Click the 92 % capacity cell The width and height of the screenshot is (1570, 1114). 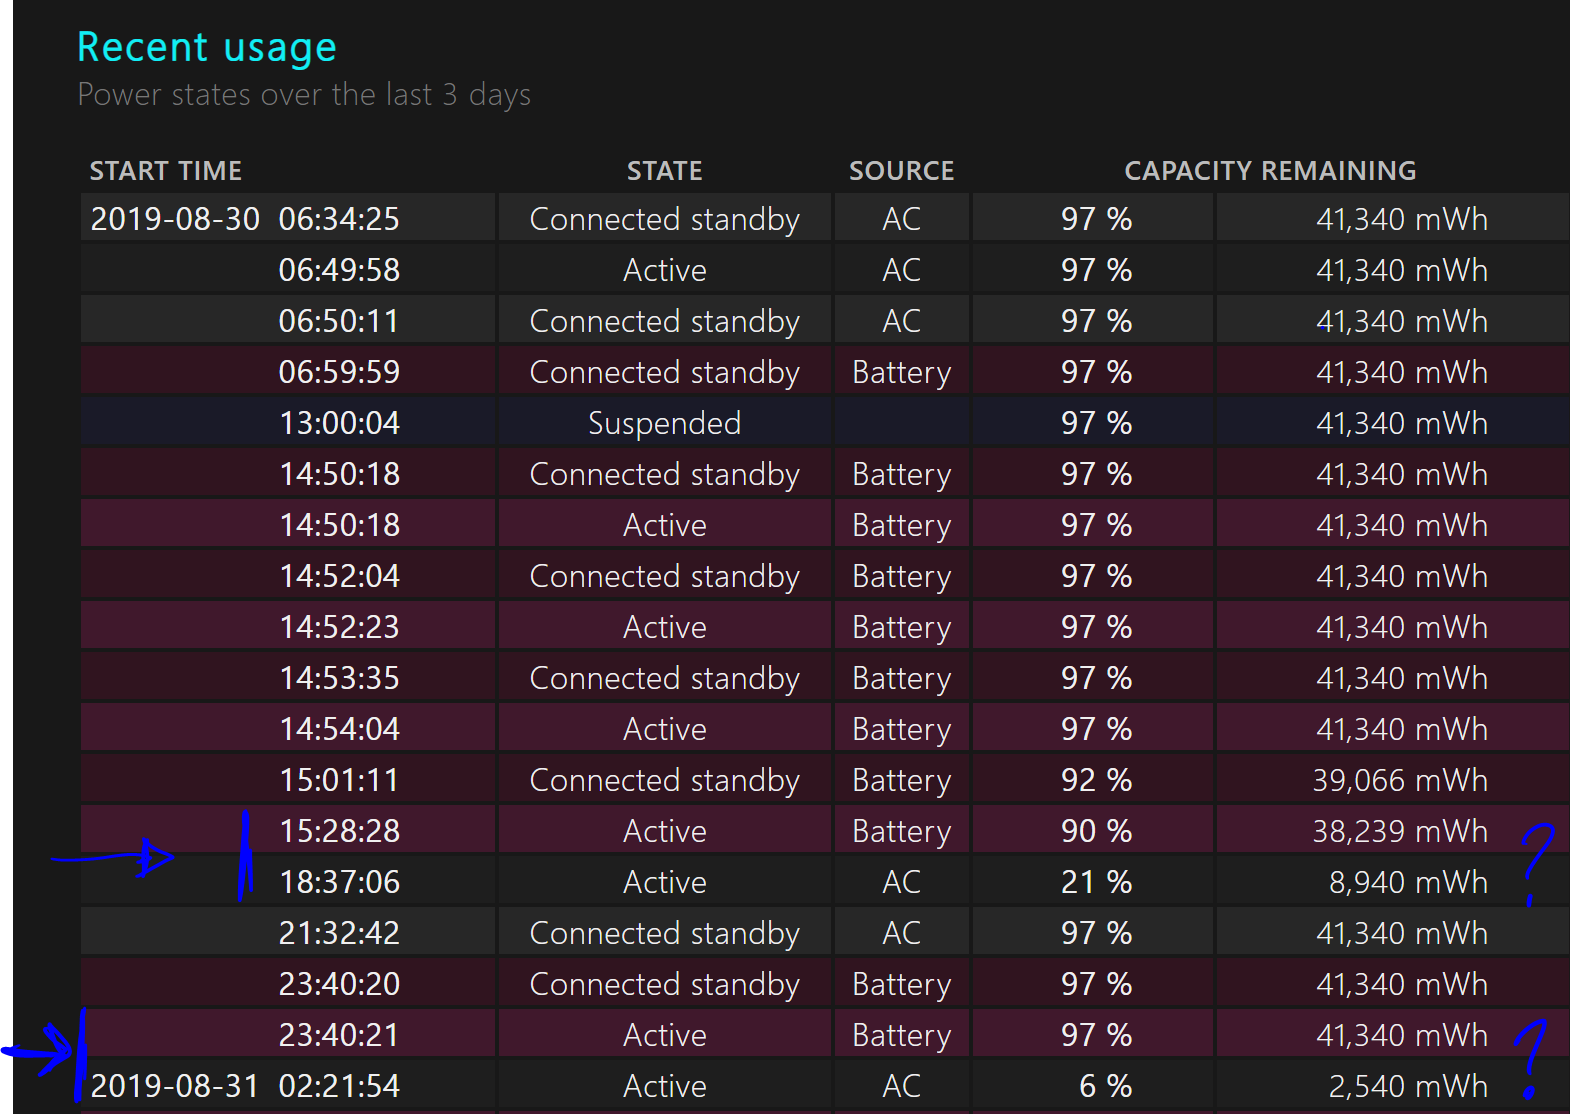[1094, 780]
